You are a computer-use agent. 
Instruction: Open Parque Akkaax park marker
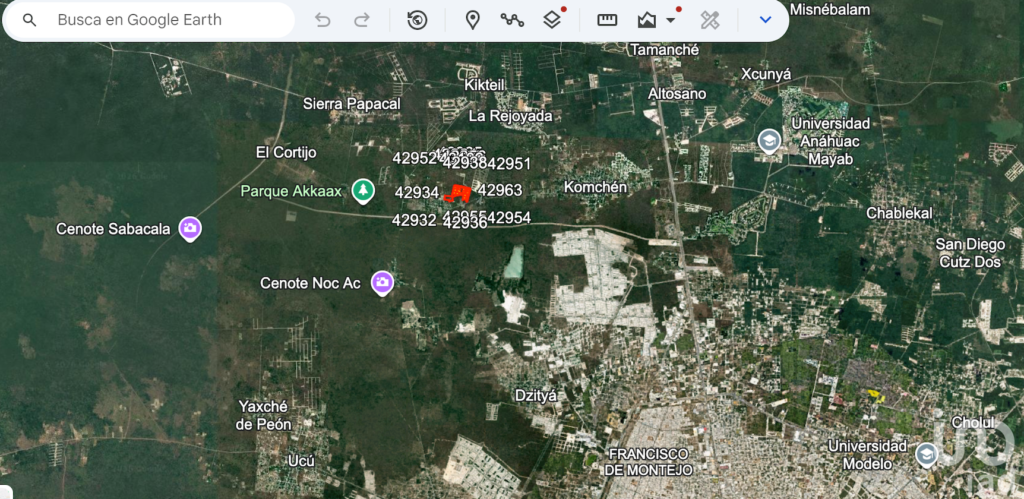pos(363,191)
